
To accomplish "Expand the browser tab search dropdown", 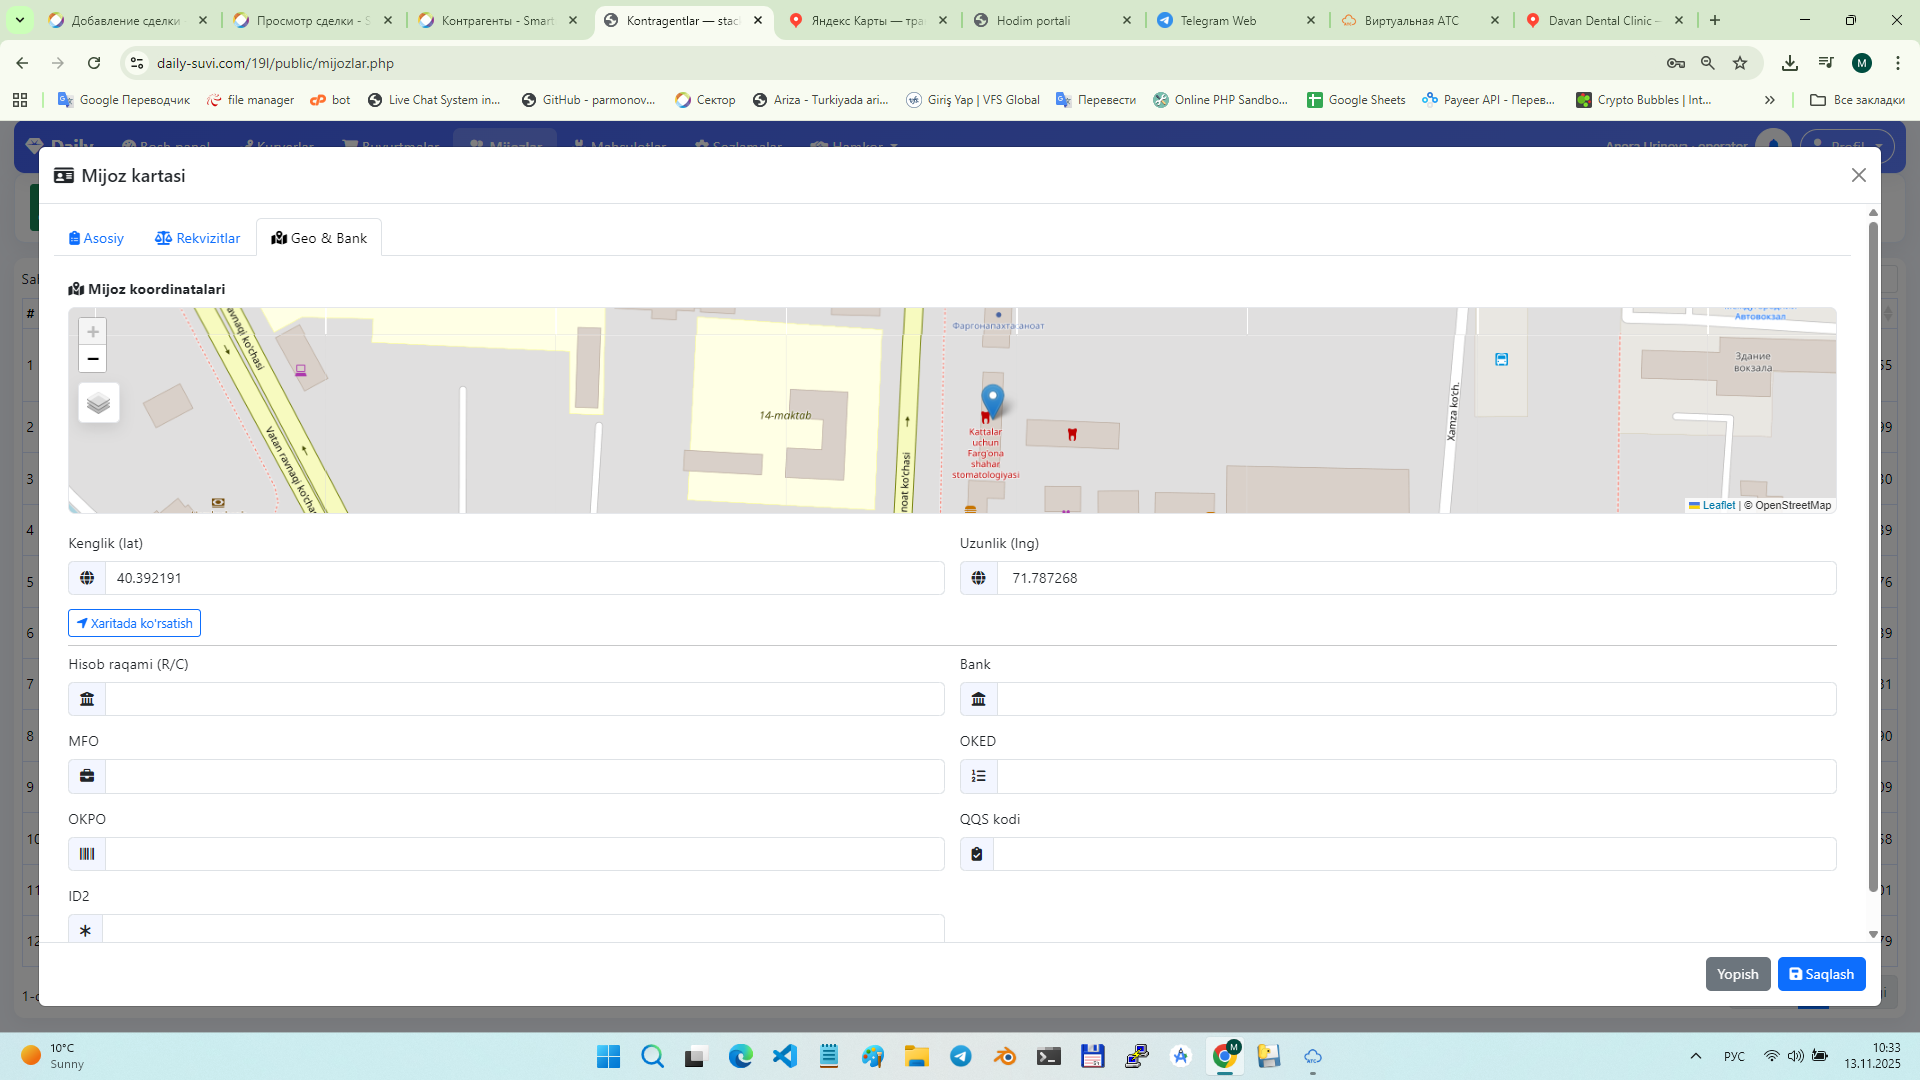I will tap(19, 20).
